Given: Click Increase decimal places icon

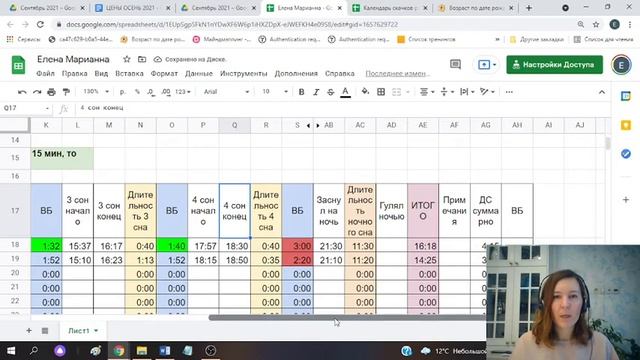Looking at the screenshot, I should (166, 92).
